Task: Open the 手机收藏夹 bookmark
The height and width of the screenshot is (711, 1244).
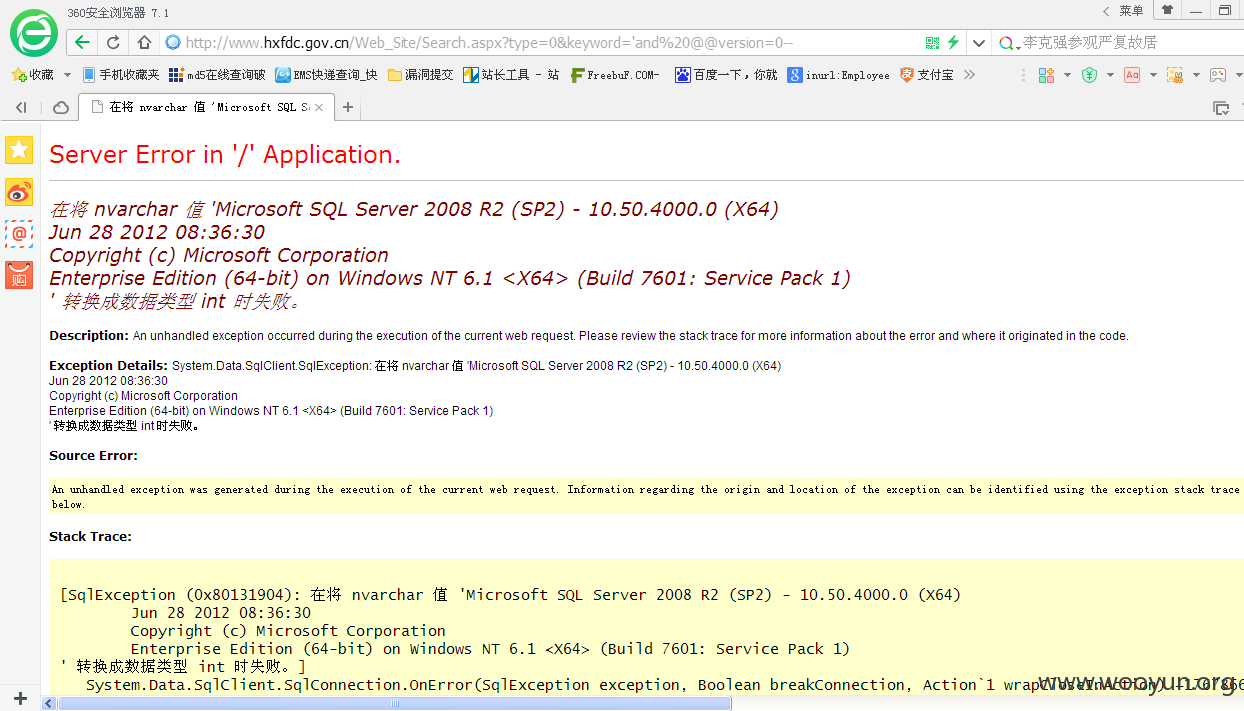Action: click(x=120, y=75)
